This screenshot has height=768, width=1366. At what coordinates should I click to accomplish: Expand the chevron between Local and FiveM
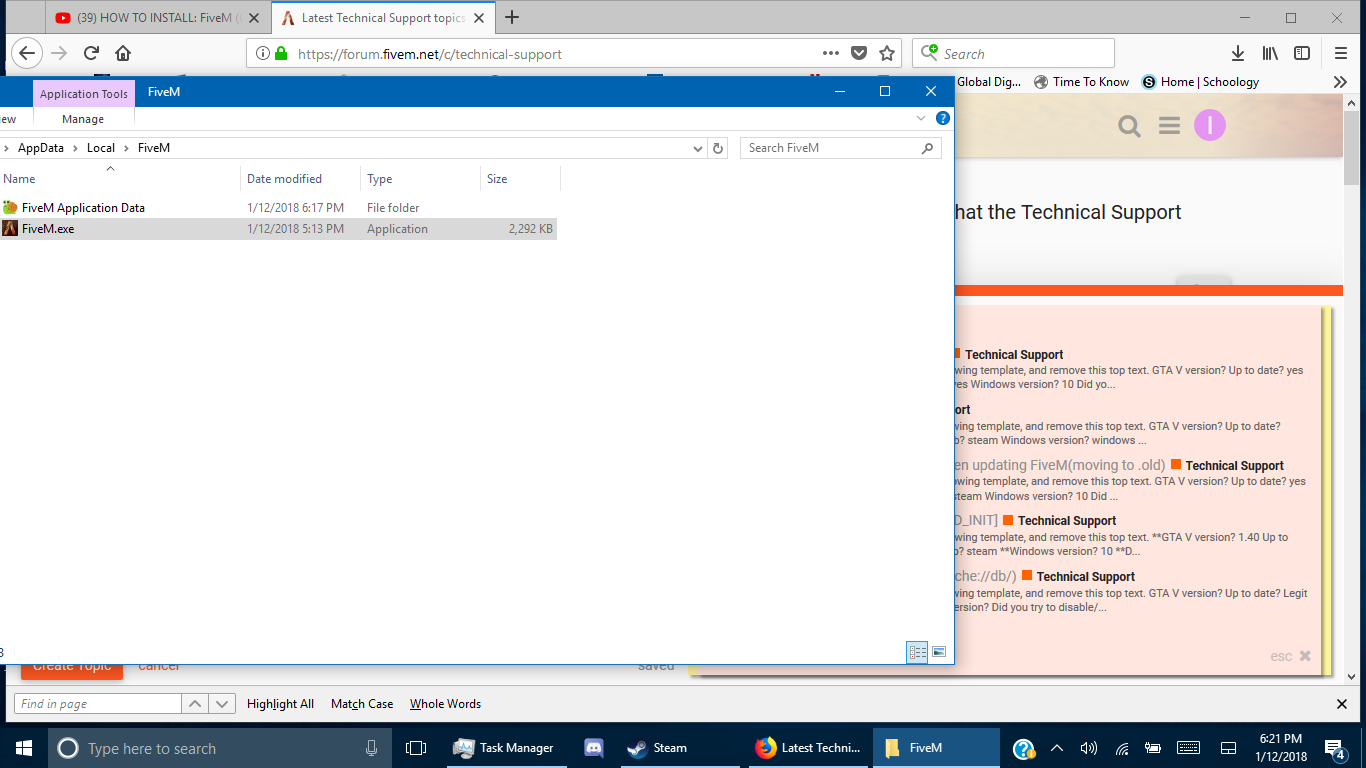126,148
